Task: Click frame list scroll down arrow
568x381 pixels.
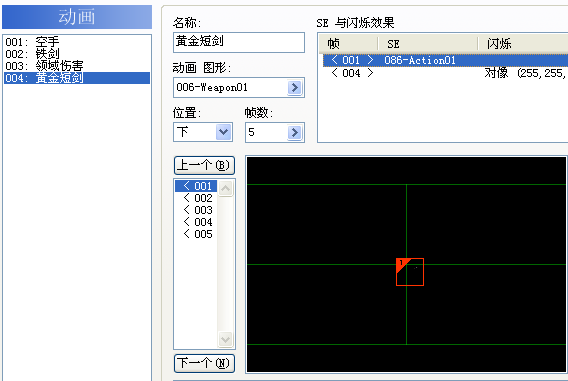Action: click(x=225, y=339)
